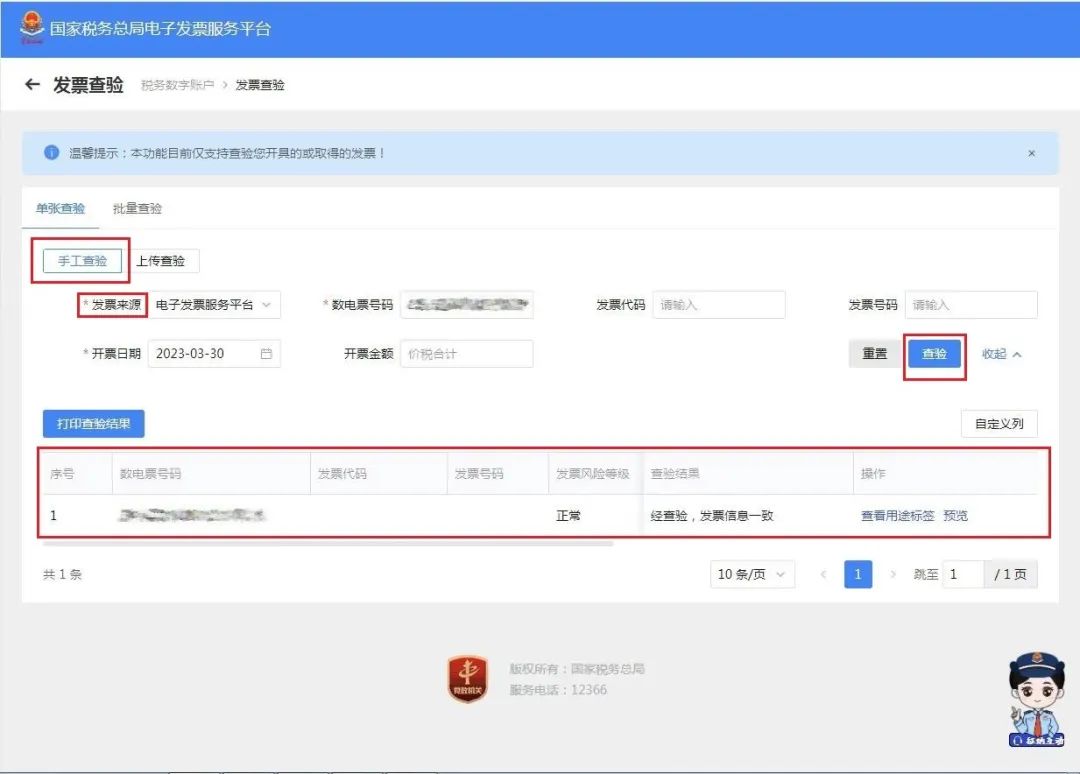Click the back arrow beside 发票查验
Screen dimensions: 1080x774
point(32,85)
